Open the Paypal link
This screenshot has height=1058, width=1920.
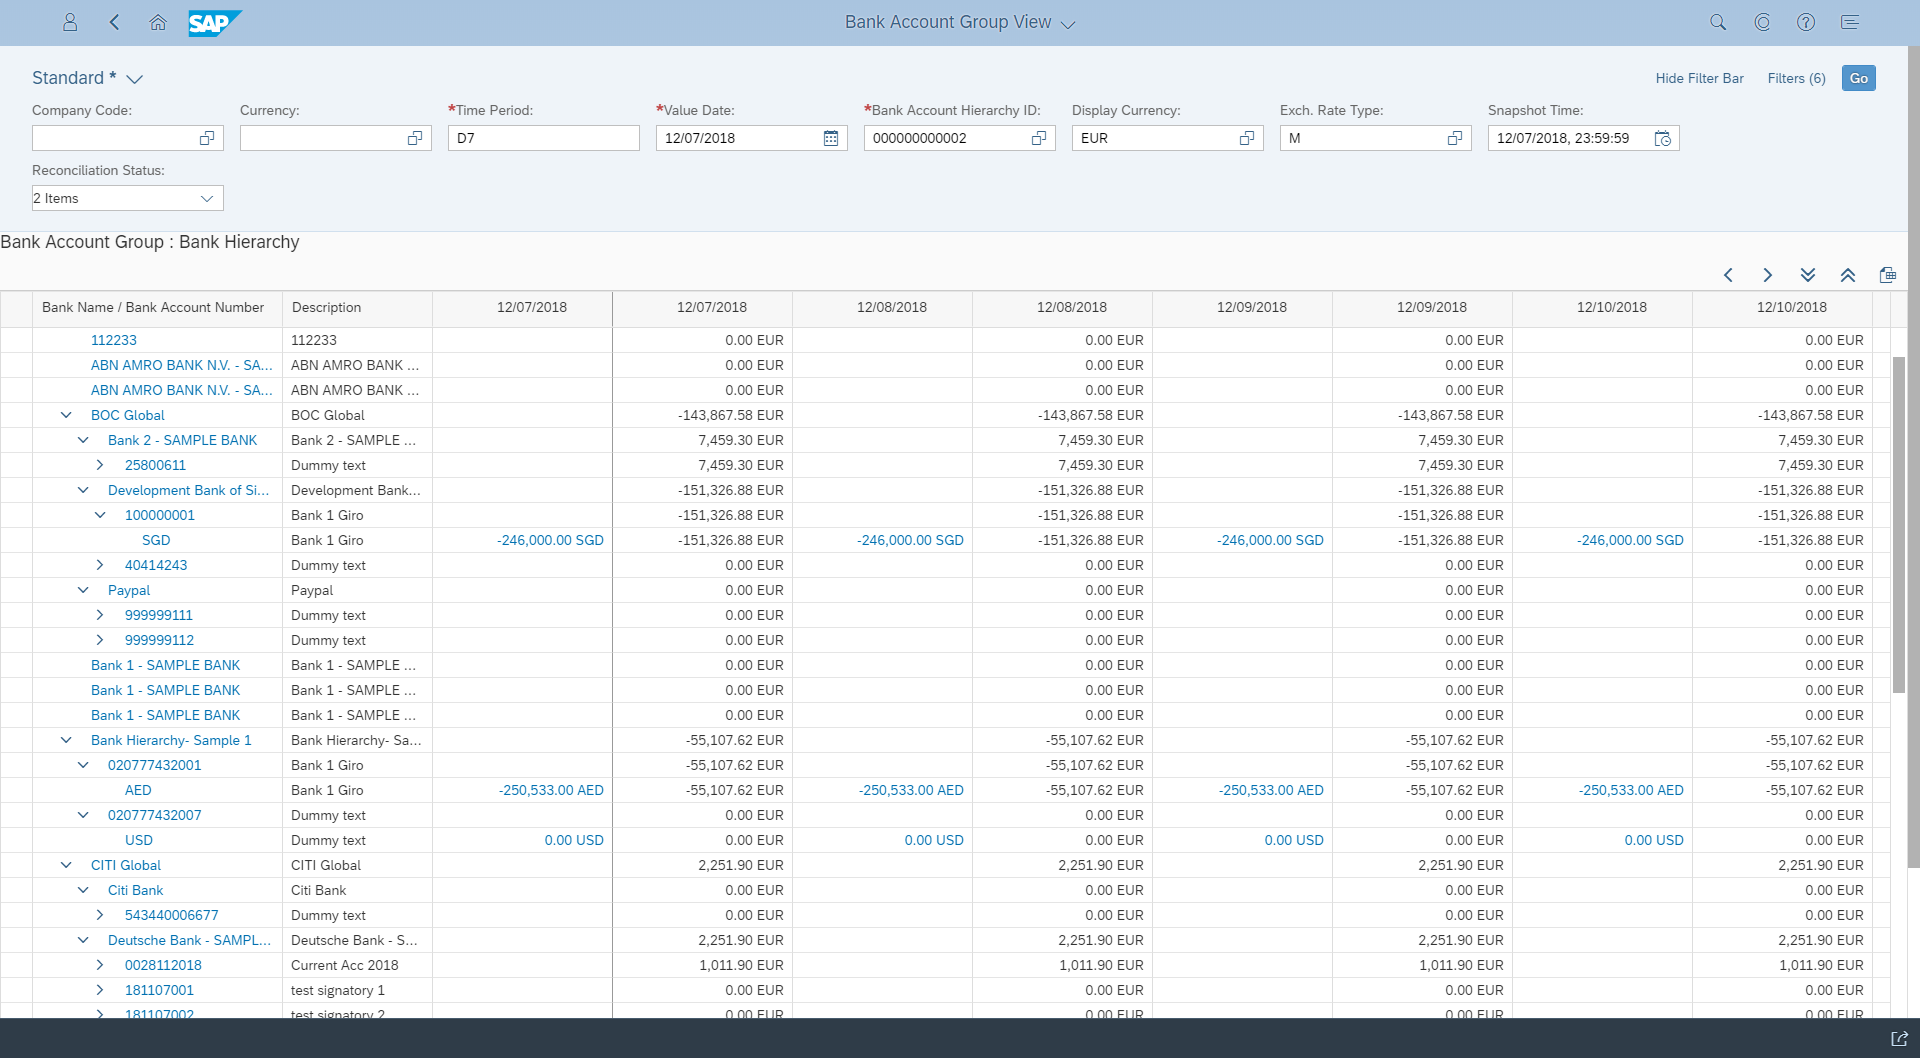point(129,590)
